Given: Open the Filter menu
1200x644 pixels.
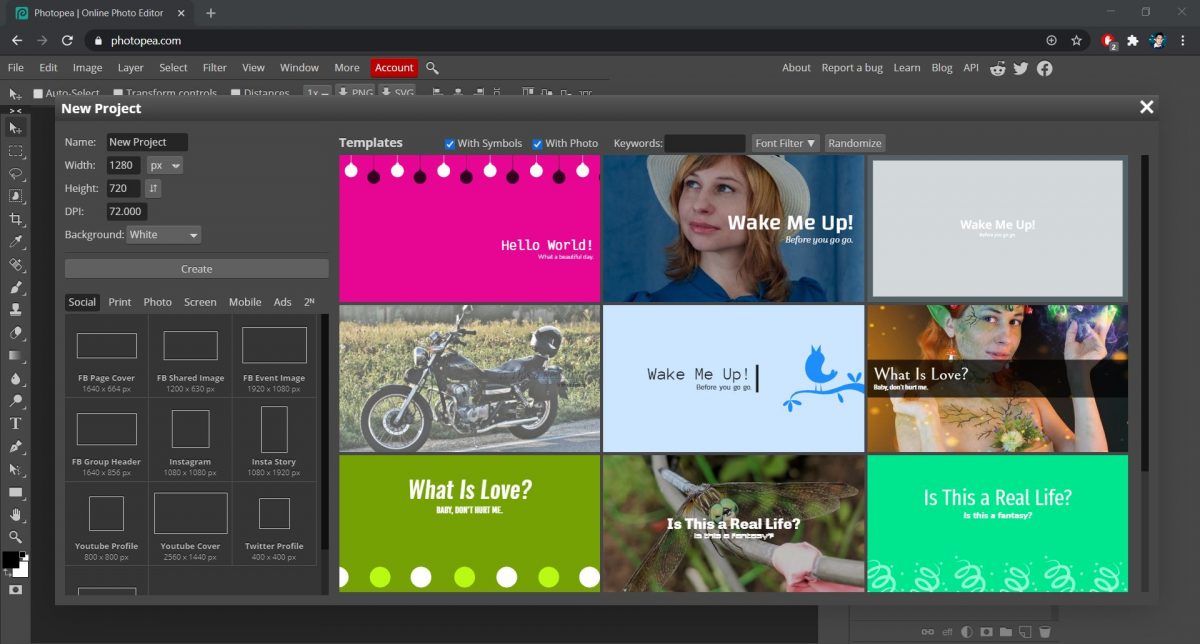Looking at the screenshot, I should click(x=214, y=67).
